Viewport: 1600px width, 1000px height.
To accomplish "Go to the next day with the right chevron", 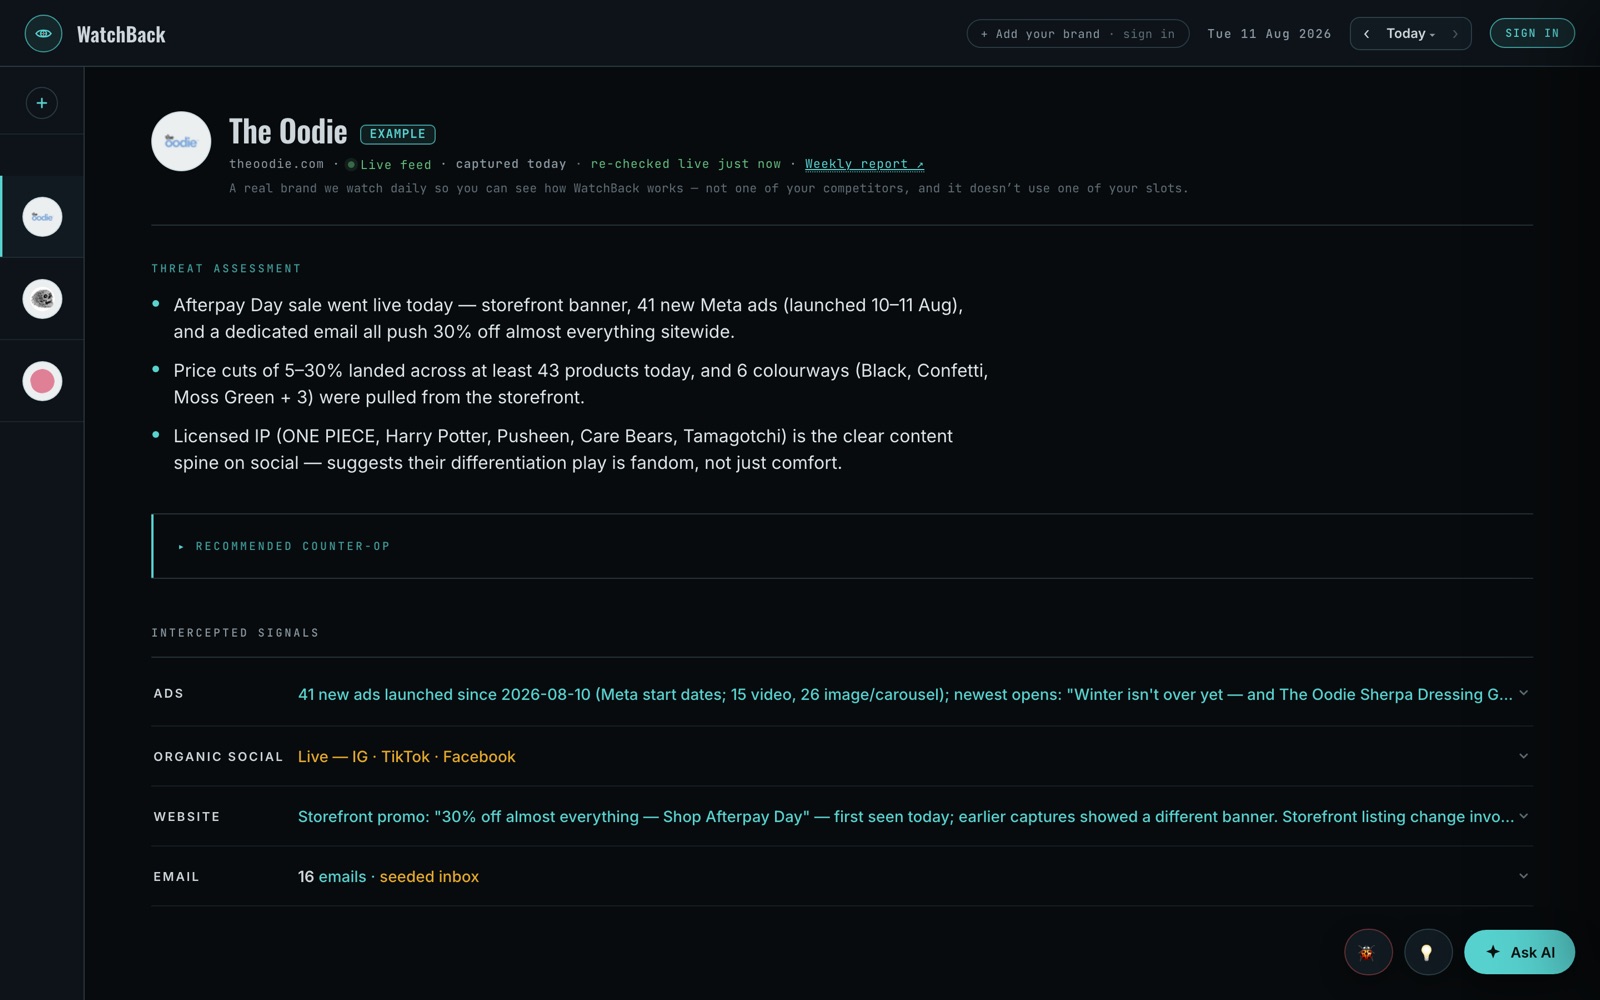I will 1455,34.
